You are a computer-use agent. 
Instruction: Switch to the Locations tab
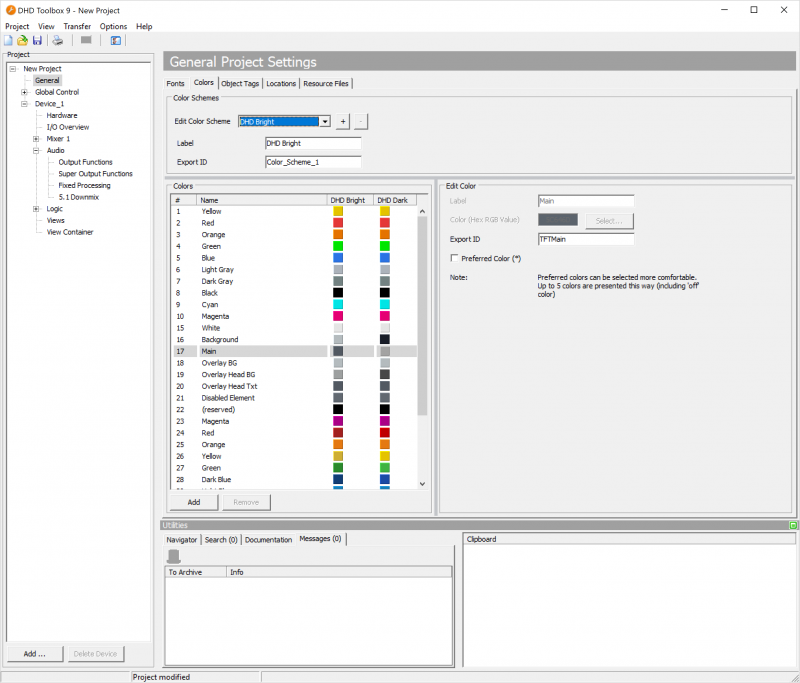(281, 83)
